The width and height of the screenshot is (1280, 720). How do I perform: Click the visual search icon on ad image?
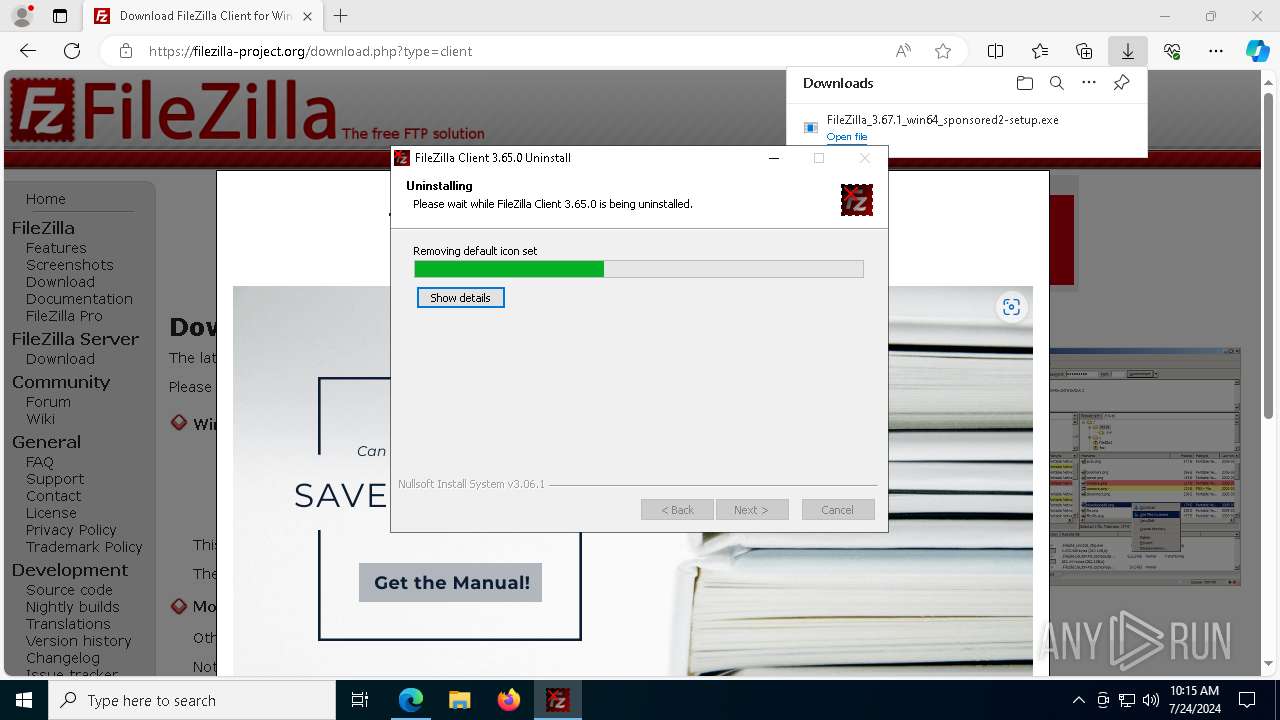pyautogui.click(x=1011, y=307)
